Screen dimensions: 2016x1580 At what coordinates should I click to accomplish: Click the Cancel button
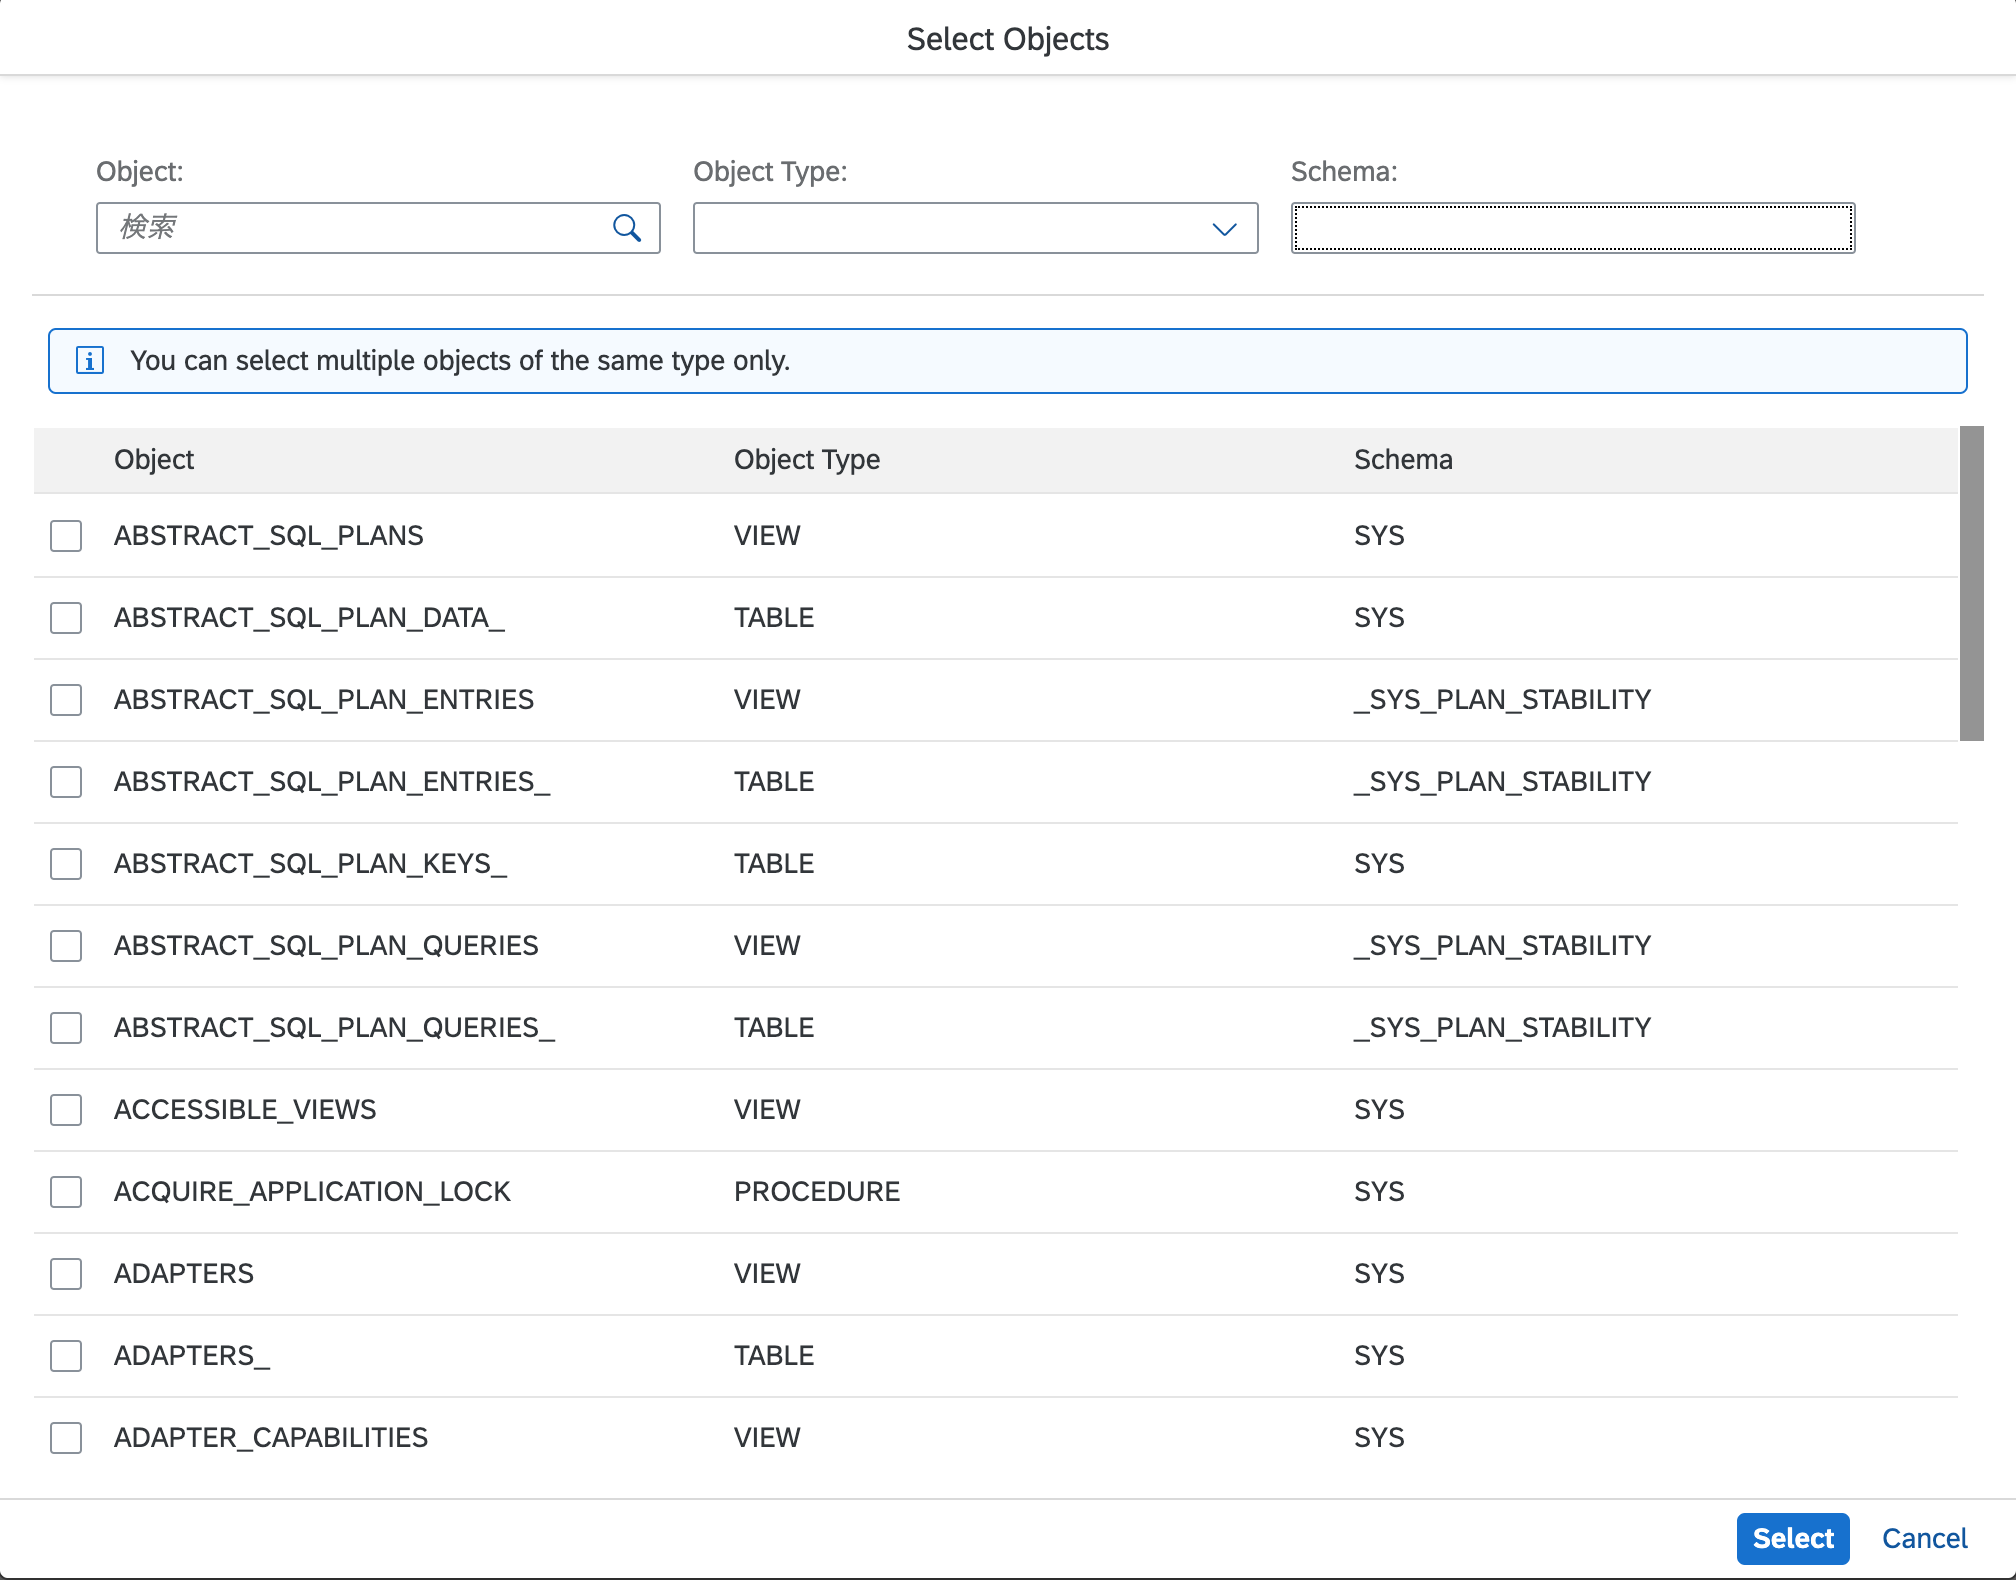(1923, 1538)
